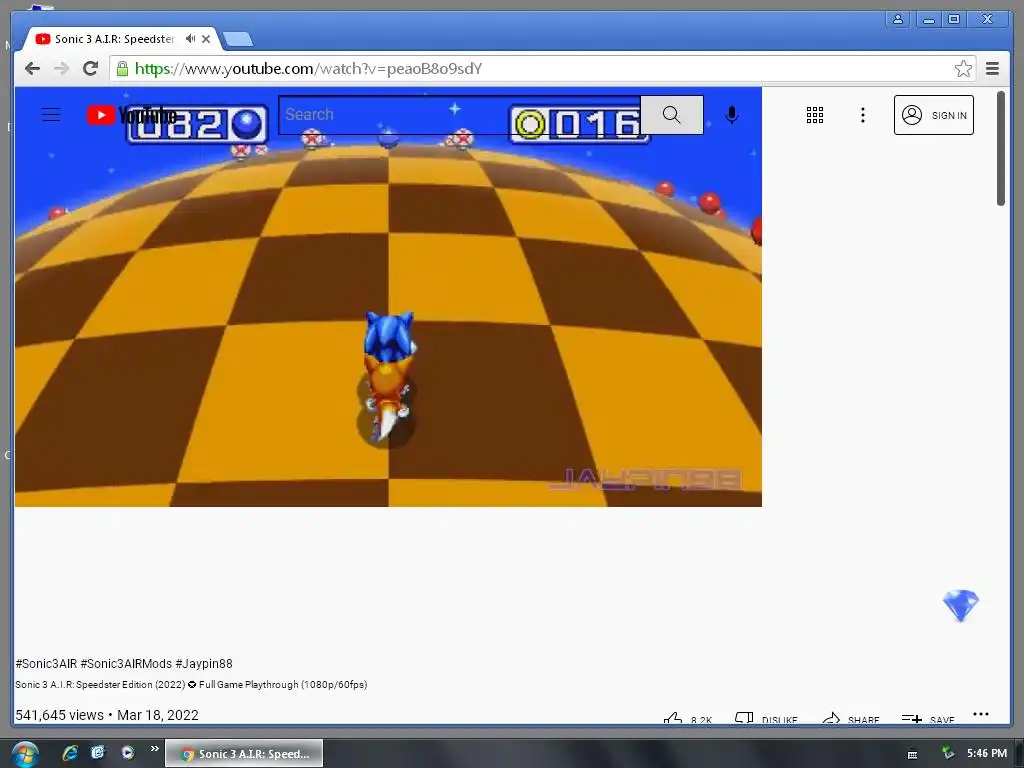Screen dimensions: 1024x768
Task: Like the video with thumbs-up icon
Action: coord(673,719)
